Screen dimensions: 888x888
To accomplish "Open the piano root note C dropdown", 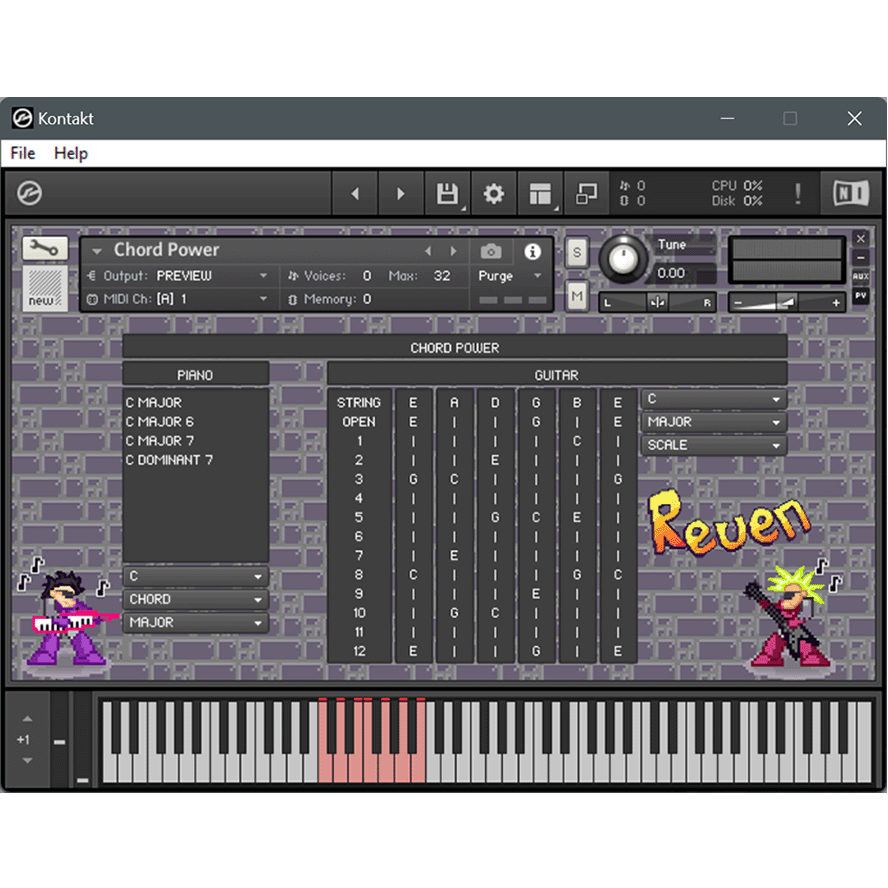I will click(195, 576).
